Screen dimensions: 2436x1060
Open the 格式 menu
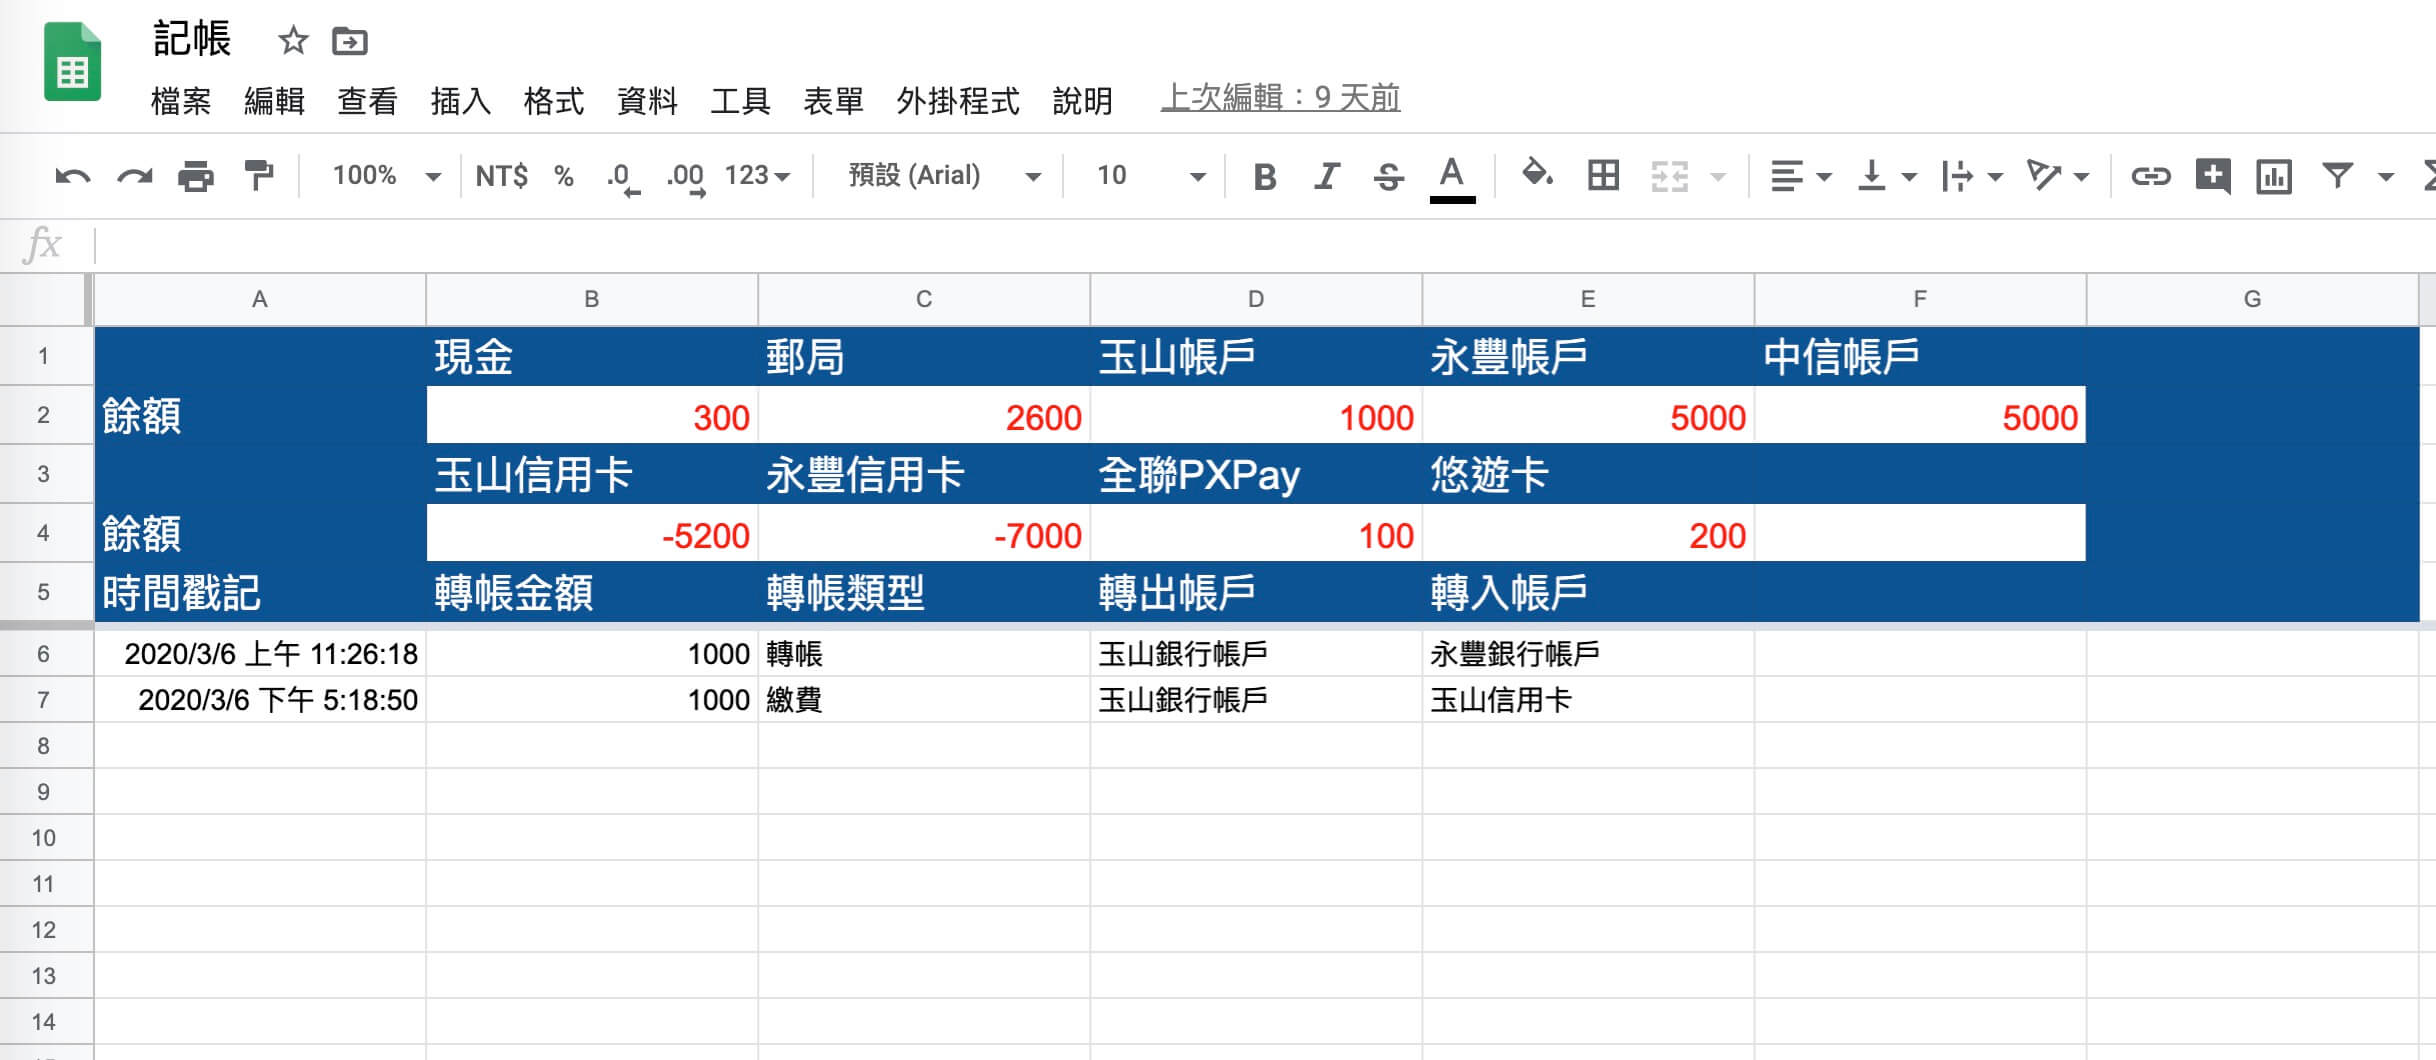(x=553, y=101)
